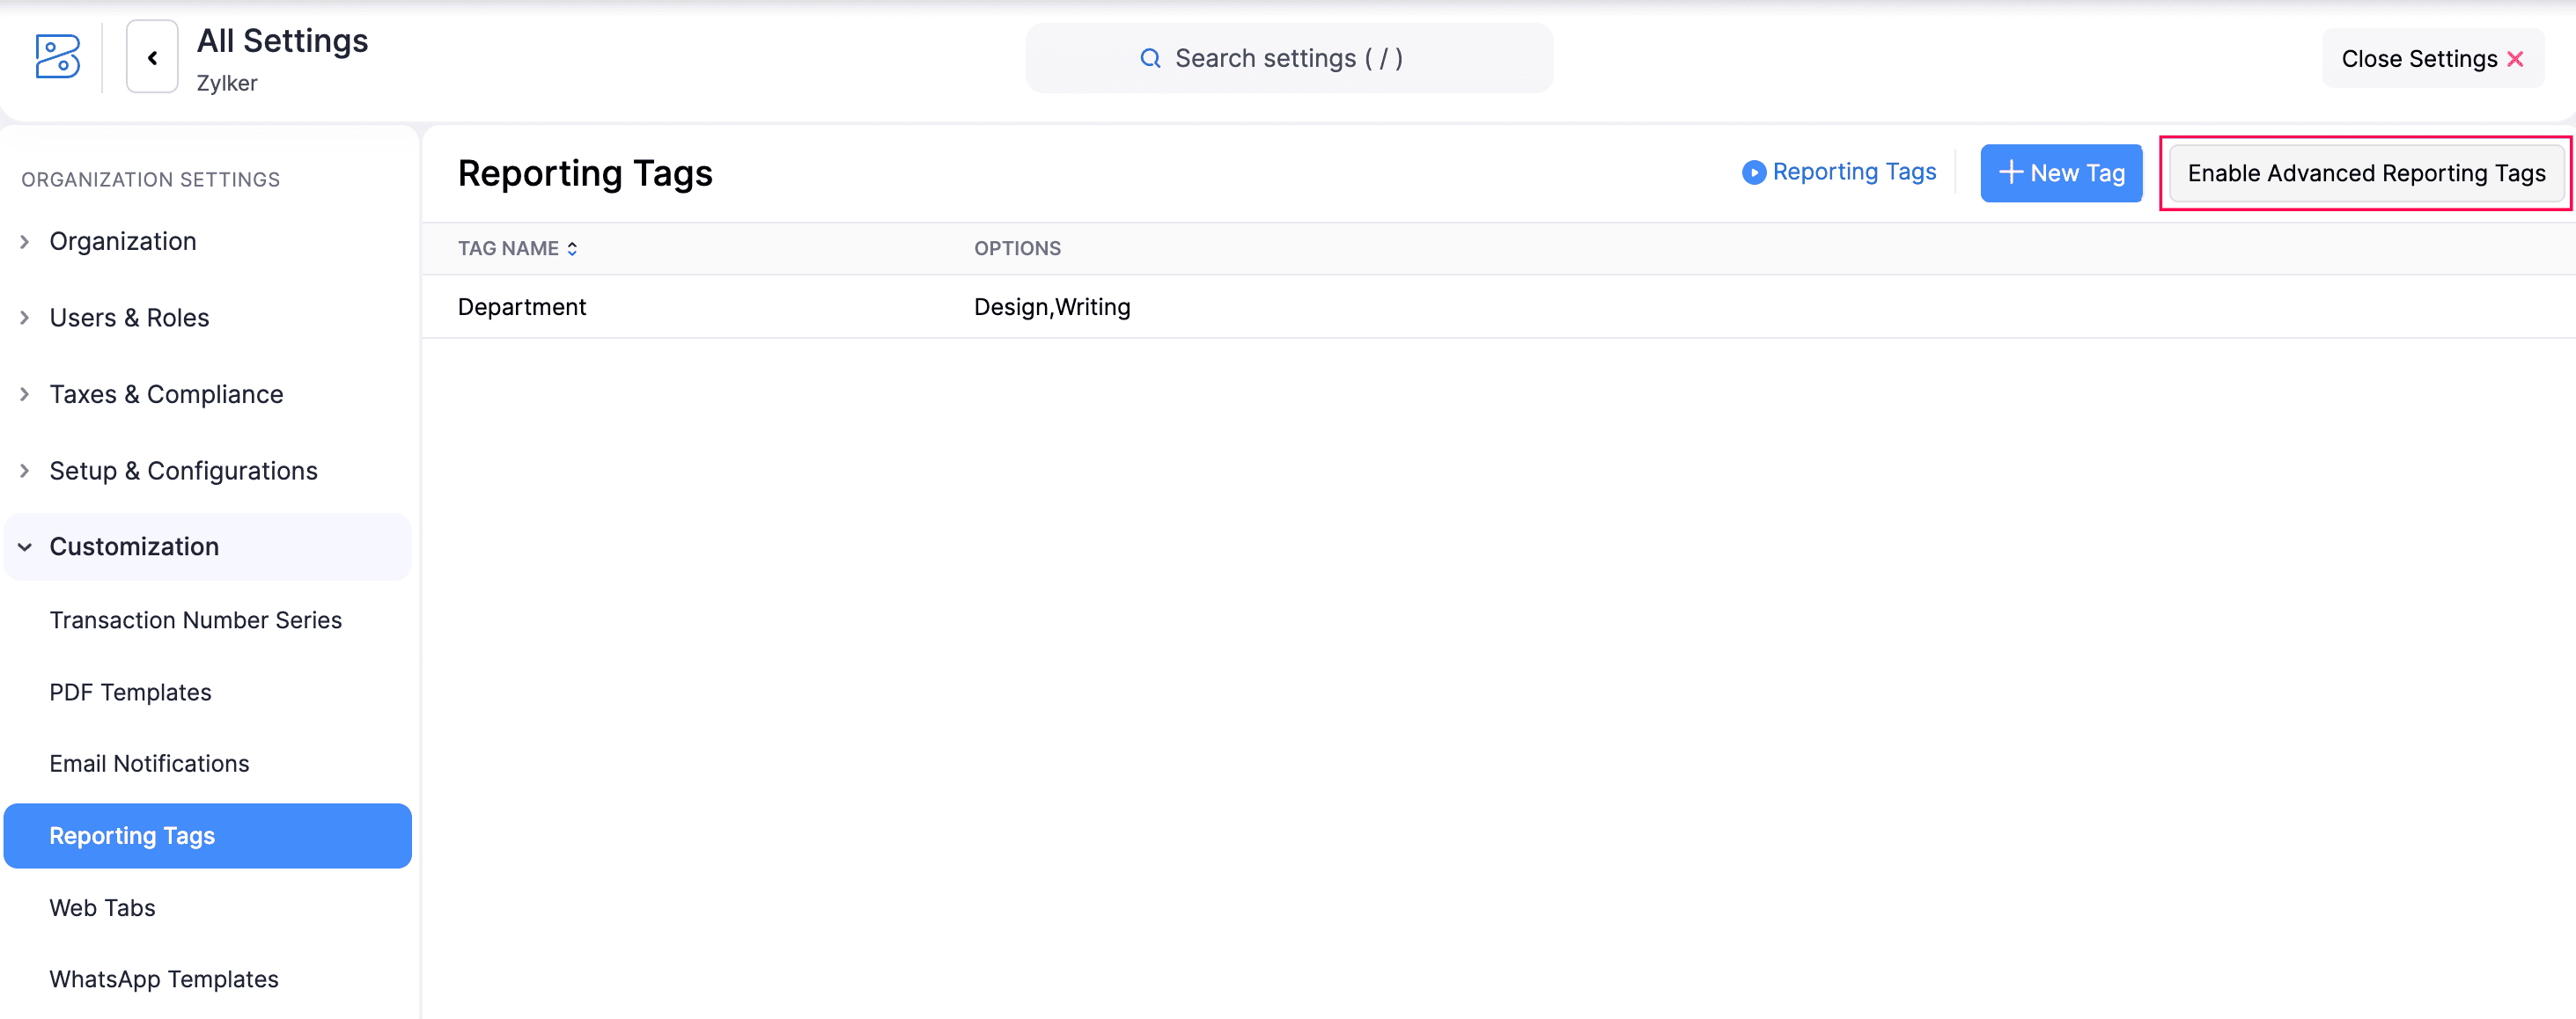Click the sort arrows beside TAG NAME
The width and height of the screenshot is (2576, 1019).
(x=573, y=248)
